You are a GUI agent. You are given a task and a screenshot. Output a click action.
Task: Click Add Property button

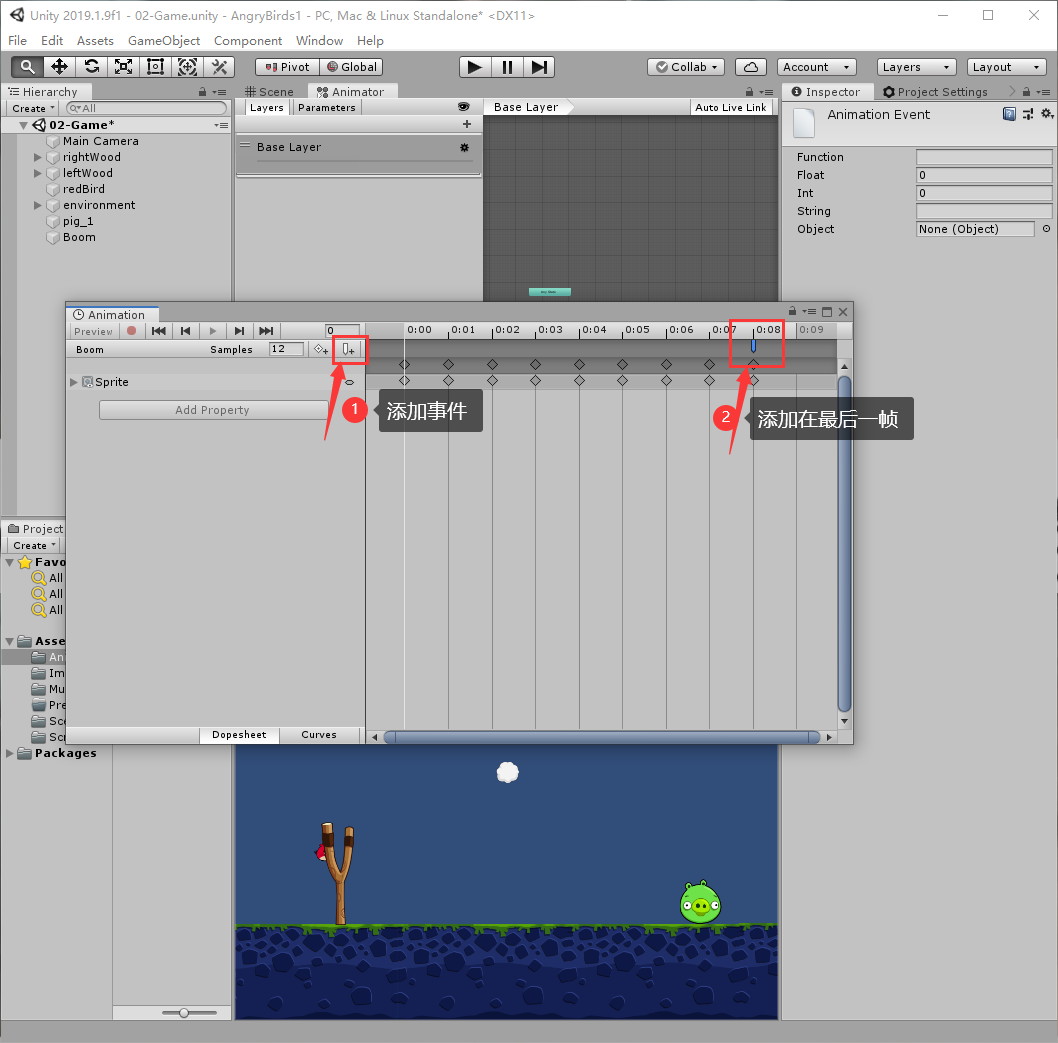click(x=213, y=410)
